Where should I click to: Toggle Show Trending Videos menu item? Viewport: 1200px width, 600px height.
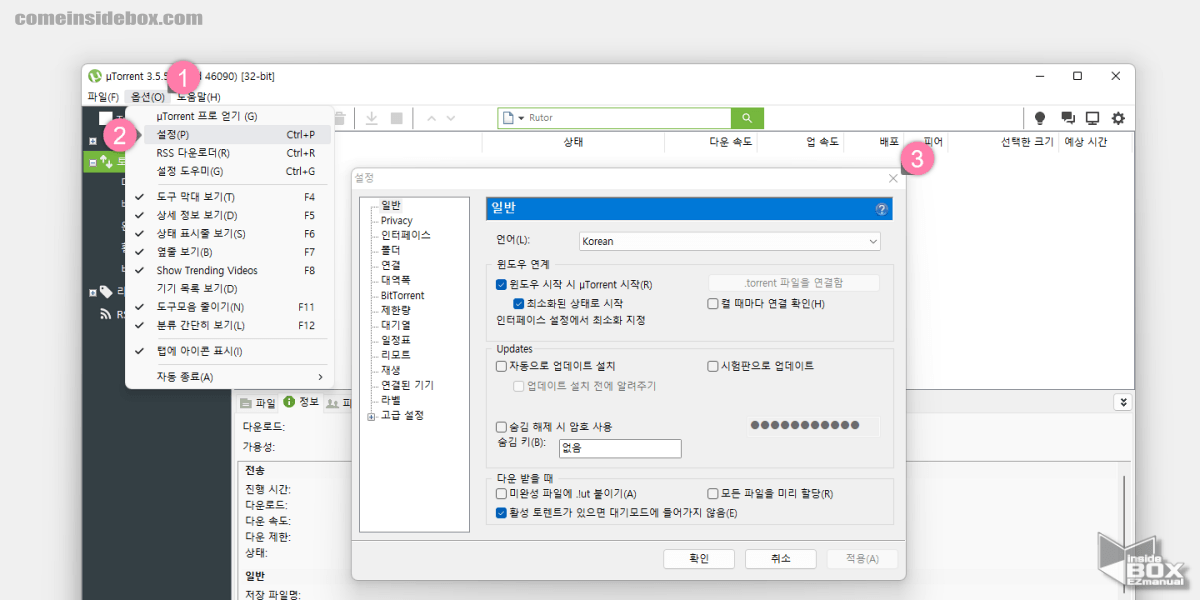point(229,270)
